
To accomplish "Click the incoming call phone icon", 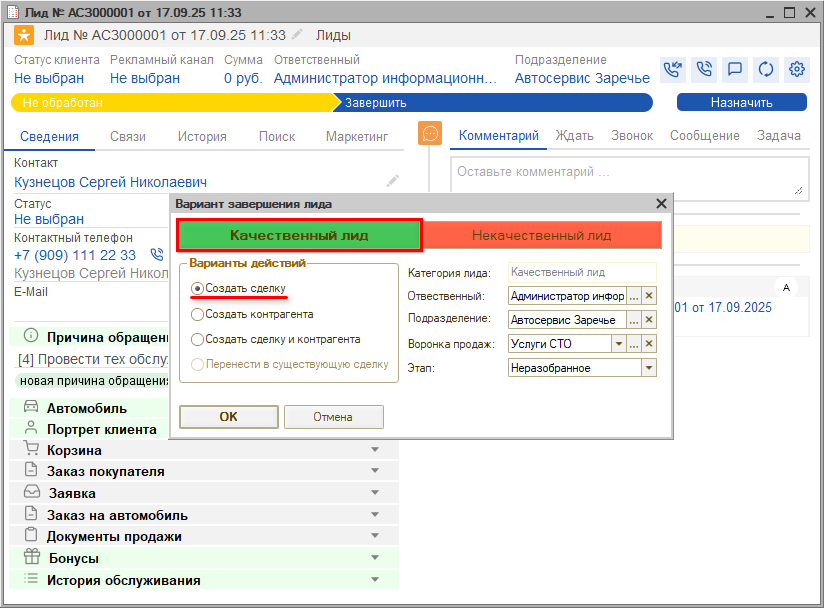I will point(673,69).
